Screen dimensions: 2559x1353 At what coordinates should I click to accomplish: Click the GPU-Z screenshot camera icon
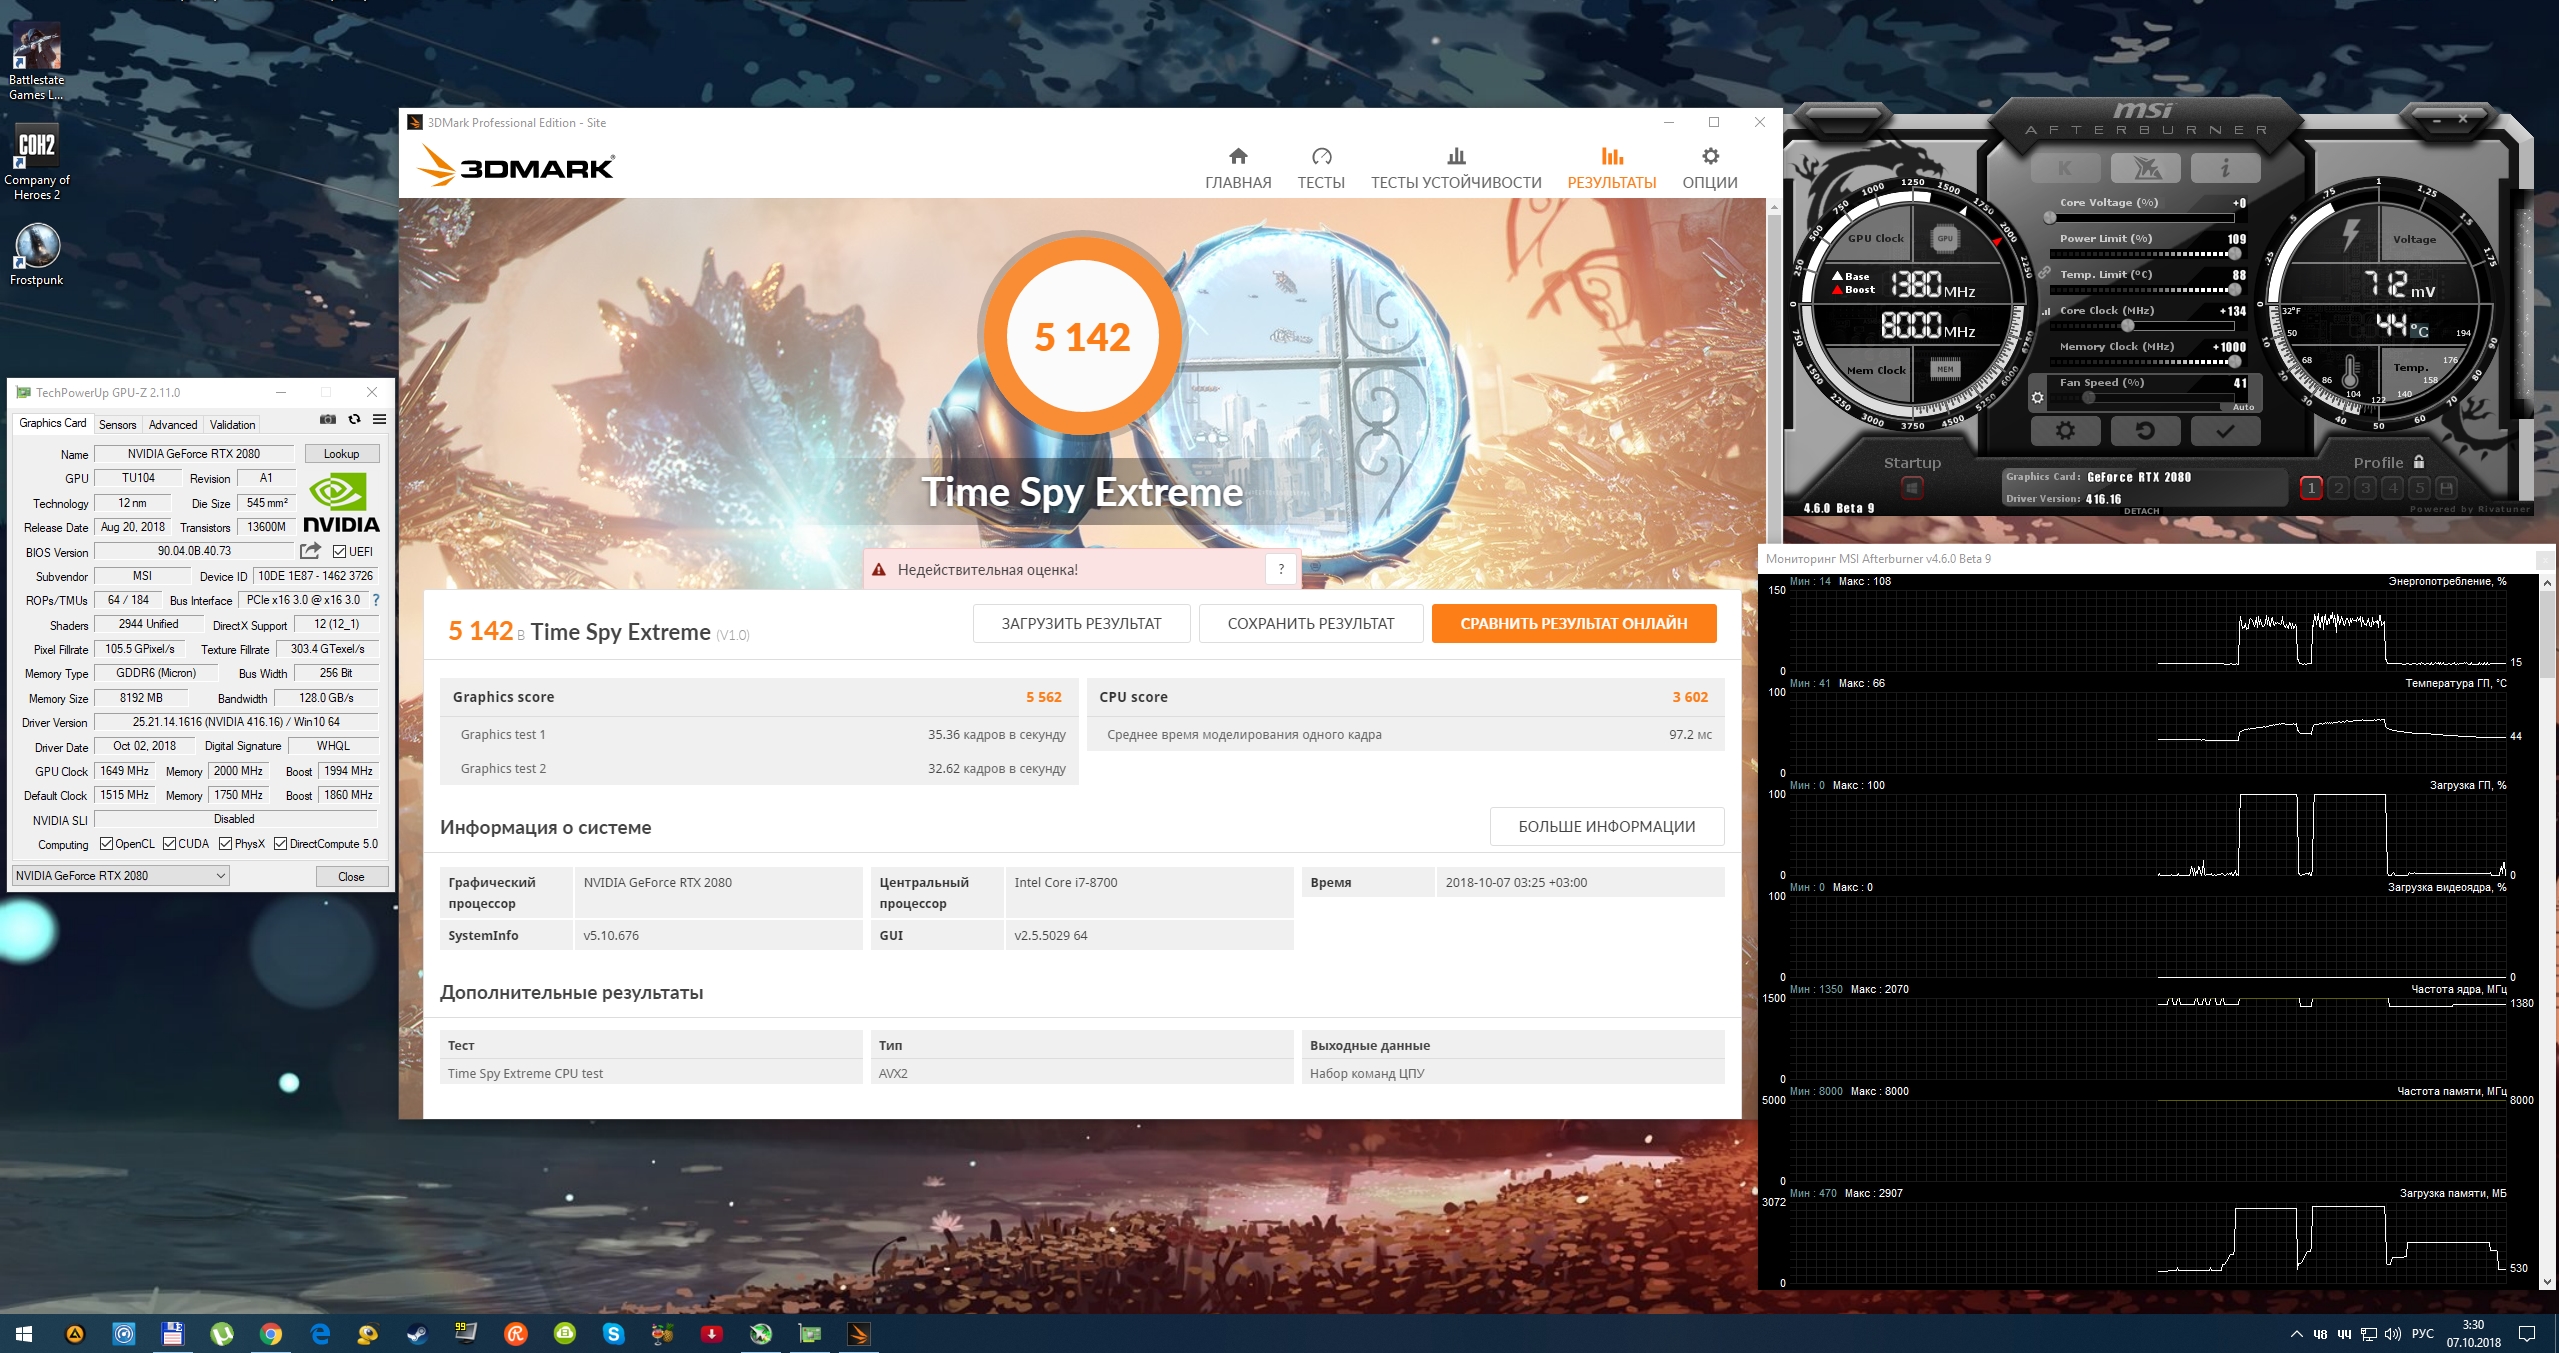pyautogui.click(x=327, y=420)
